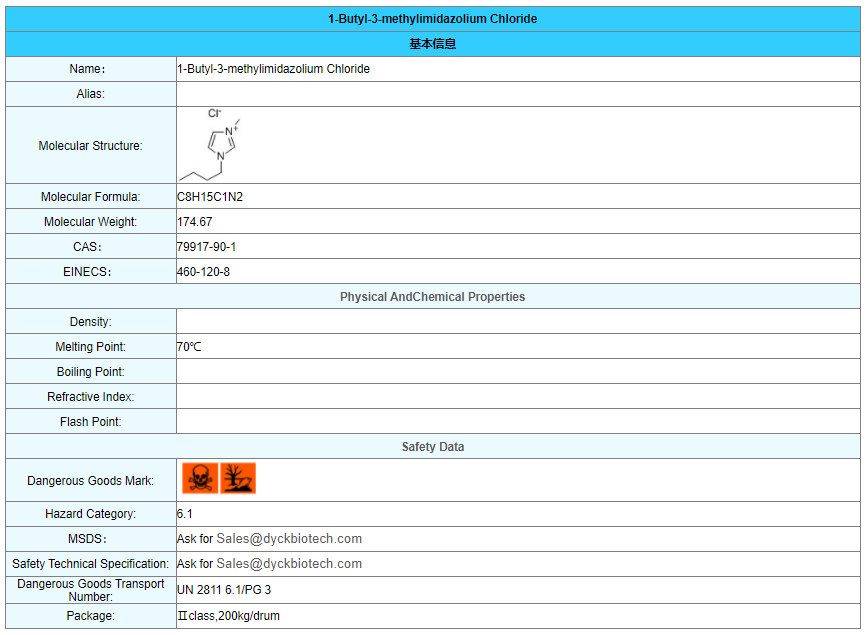Click the Physical AndChemical Properties section header
867x635 pixels.
(432, 297)
